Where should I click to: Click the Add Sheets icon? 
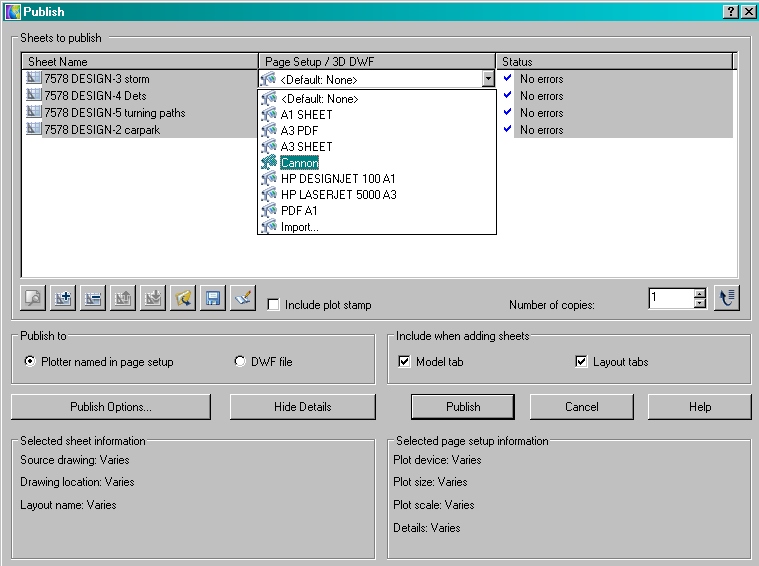[64, 298]
